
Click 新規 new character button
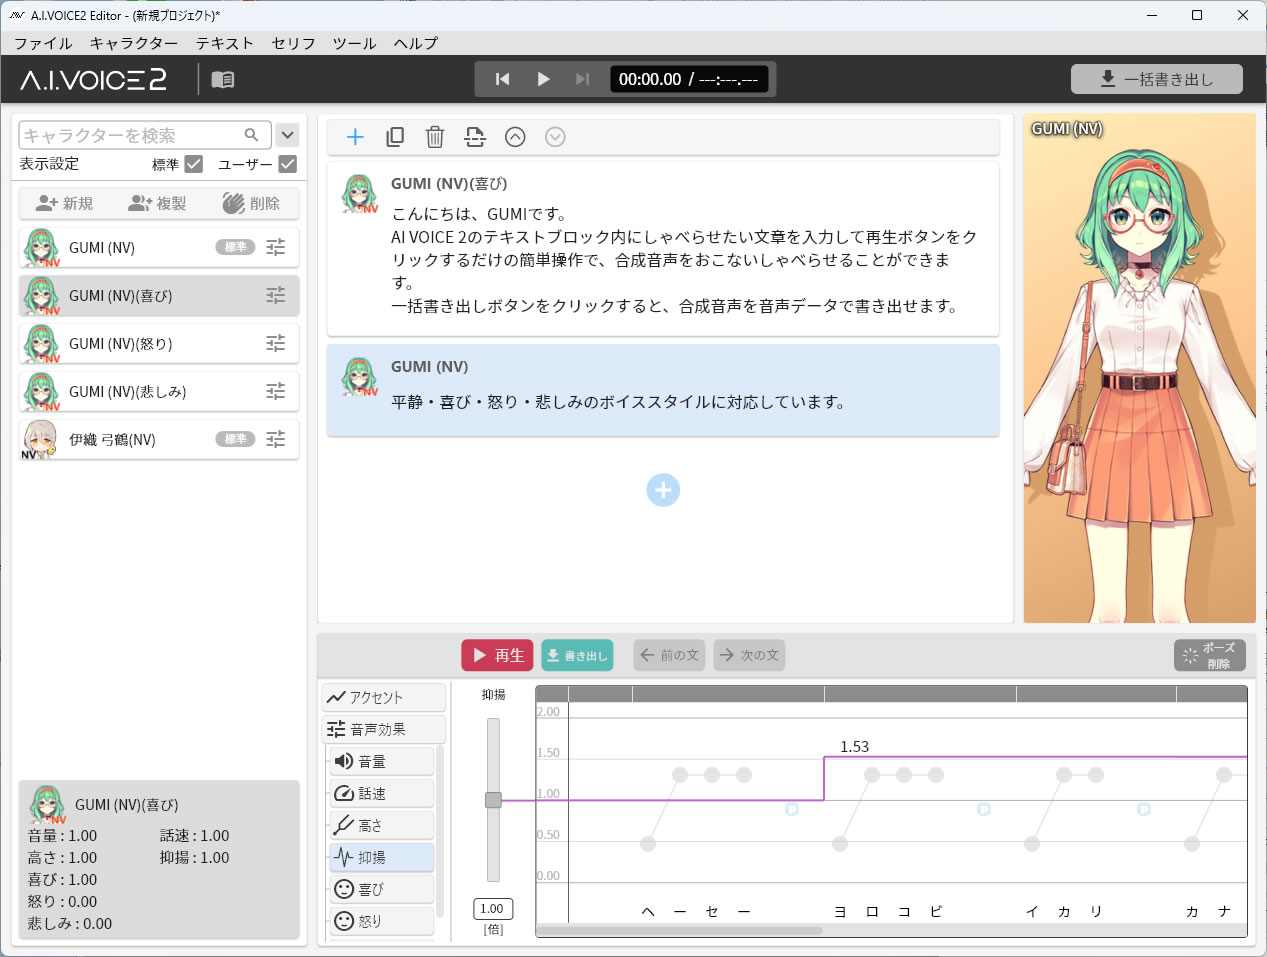(64, 203)
